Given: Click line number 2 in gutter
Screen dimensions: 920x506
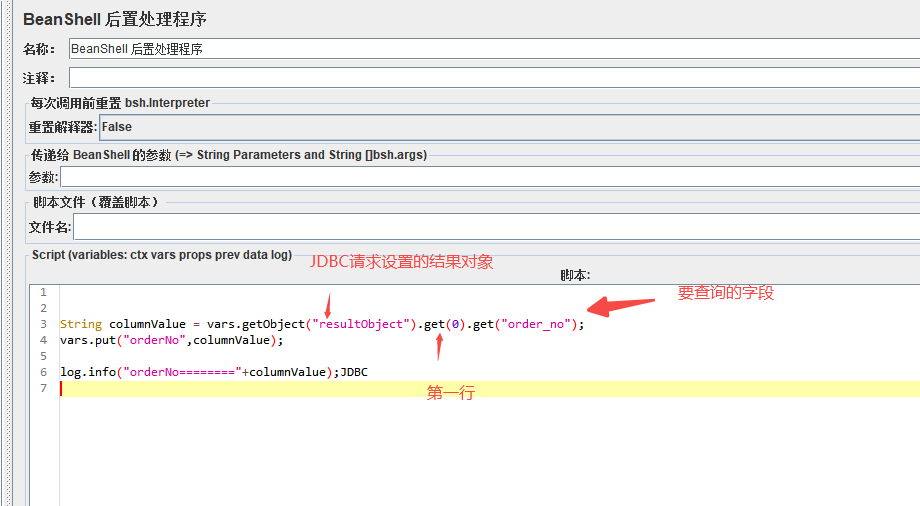Looking at the screenshot, I should [x=43, y=308].
